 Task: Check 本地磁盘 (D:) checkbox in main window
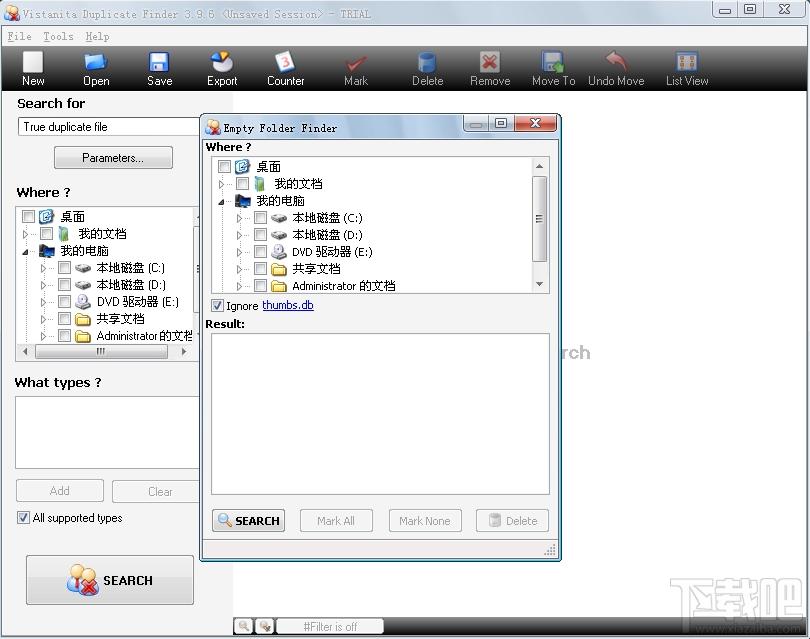pyautogui.click(x=65, y=285)
